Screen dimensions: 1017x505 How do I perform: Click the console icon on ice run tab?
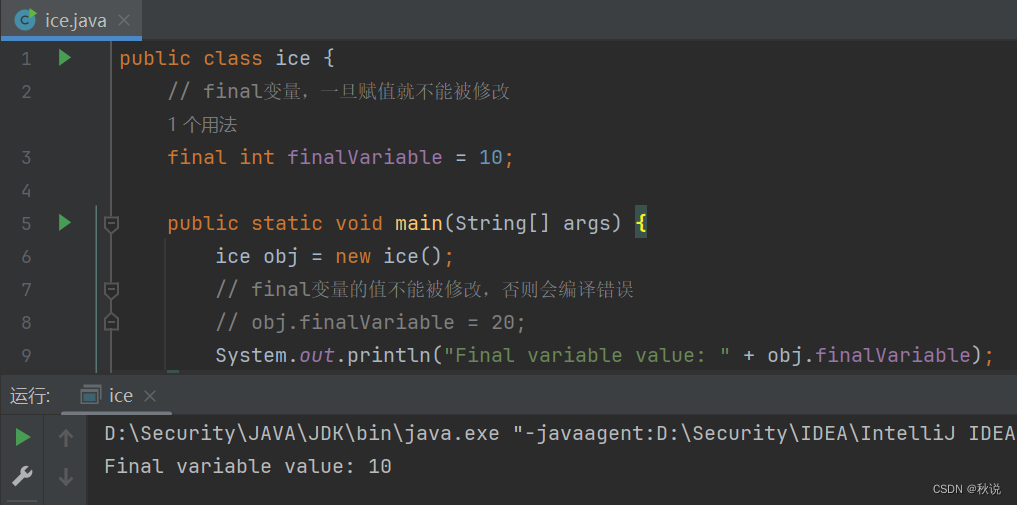(x=90, y=395)
